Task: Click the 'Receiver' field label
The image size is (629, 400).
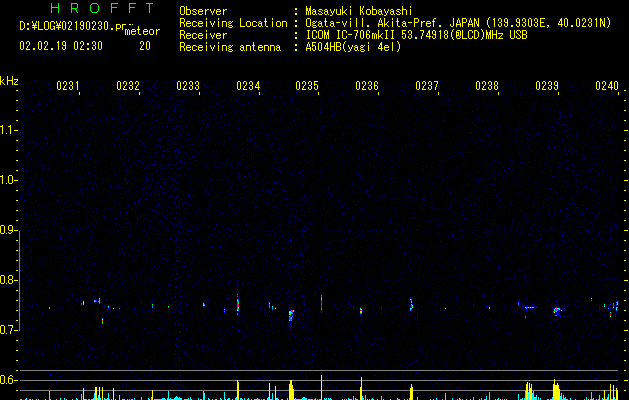Action: point(203,35)
